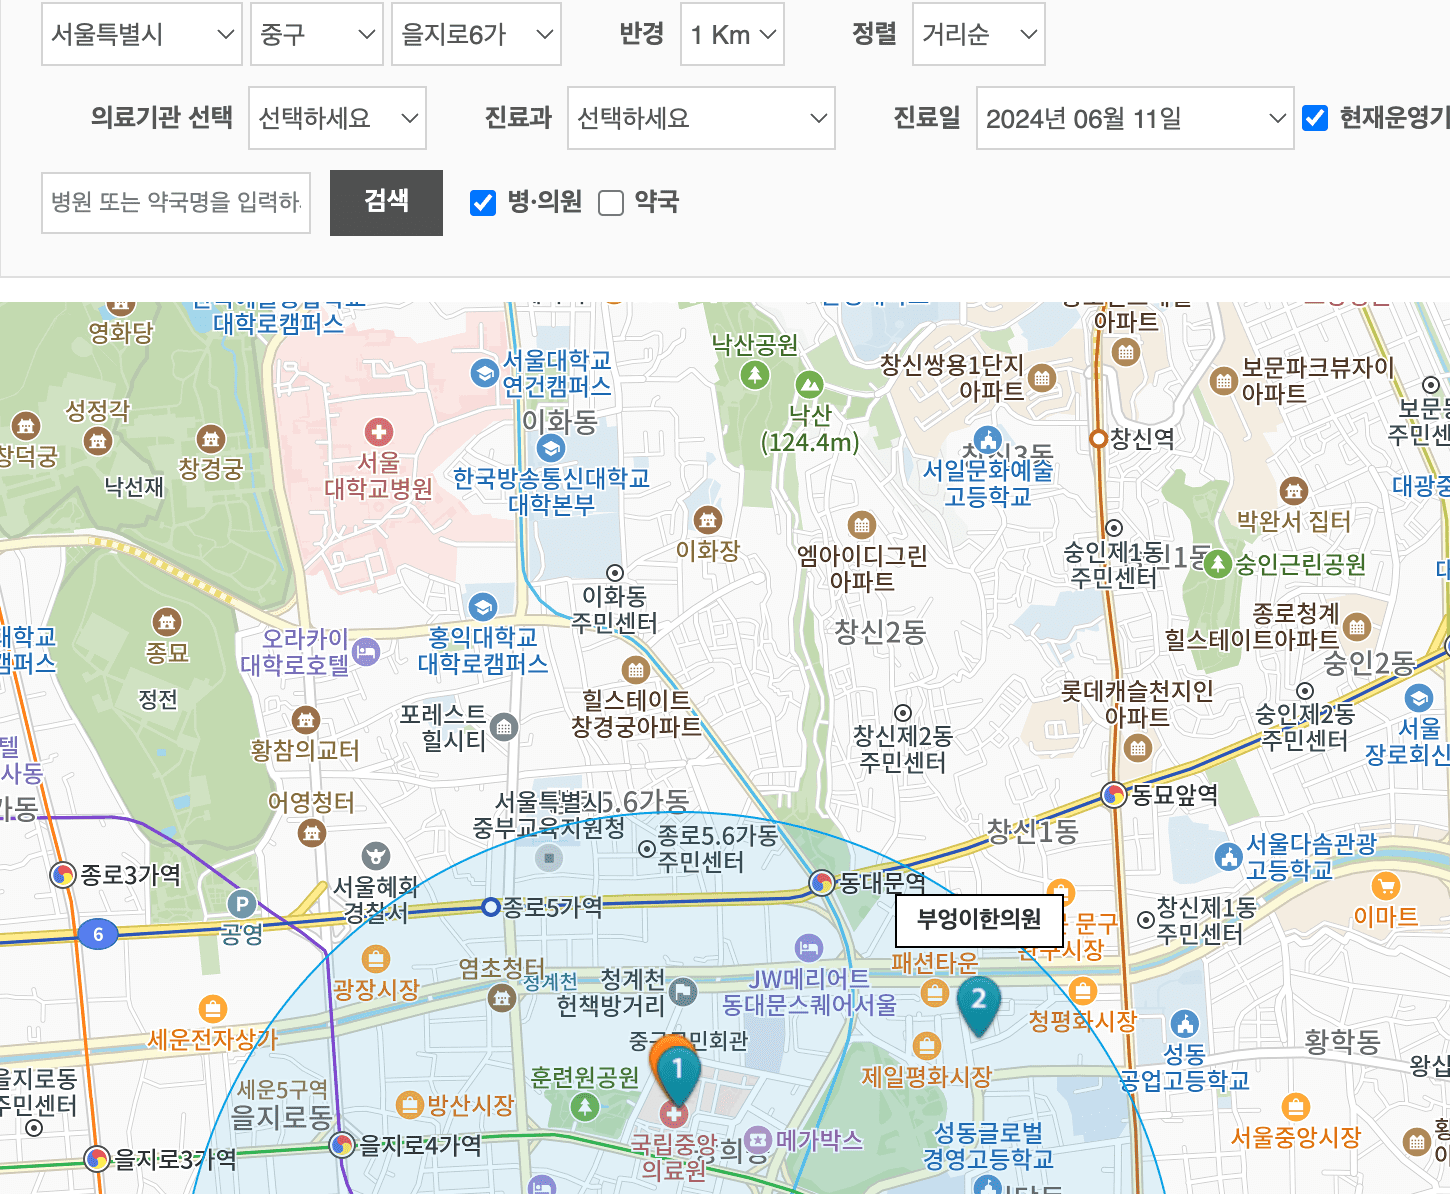The image size is (1450, 1194).
Task: Click the 낙산공원 park tree icon
Action: pyautogui.click(x=755, y=375)
